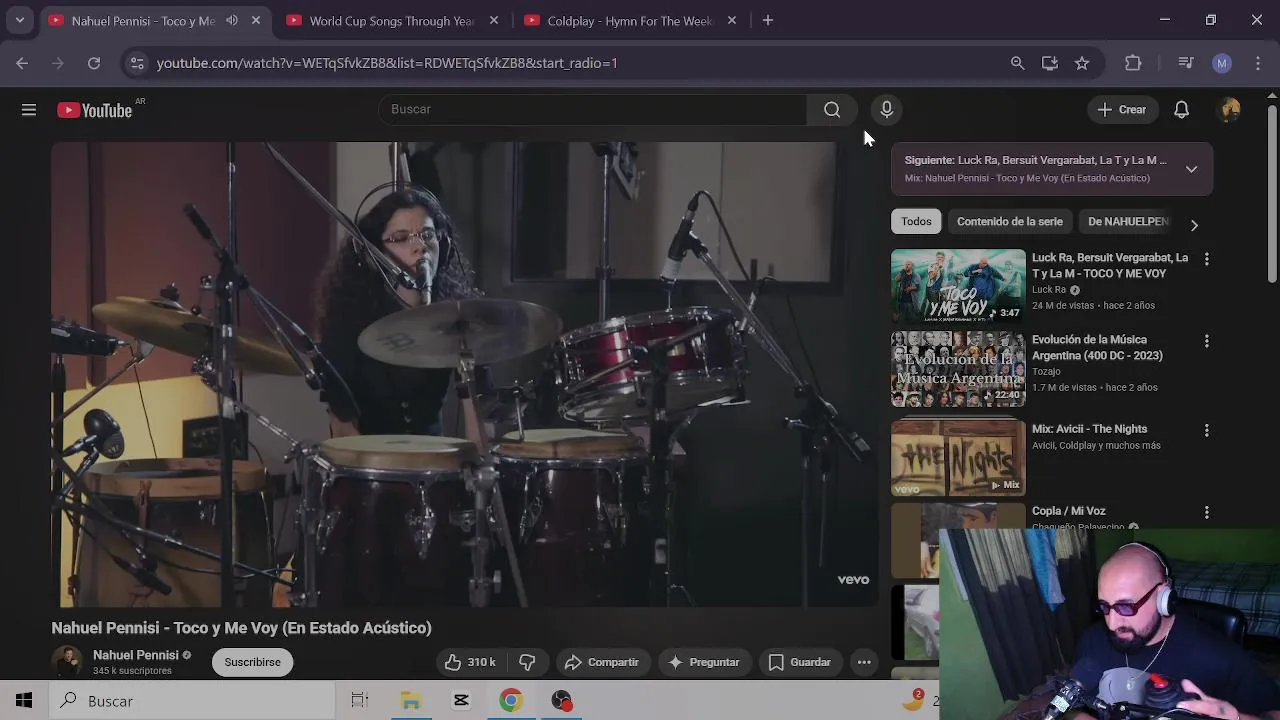Open Chrome media controls icon
Viewport: 1280px width, 720px height.
1186,63
